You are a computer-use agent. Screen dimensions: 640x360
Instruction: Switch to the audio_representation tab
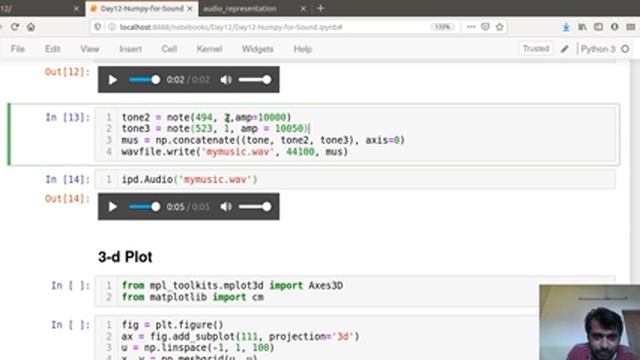click(x=240, y=9)
